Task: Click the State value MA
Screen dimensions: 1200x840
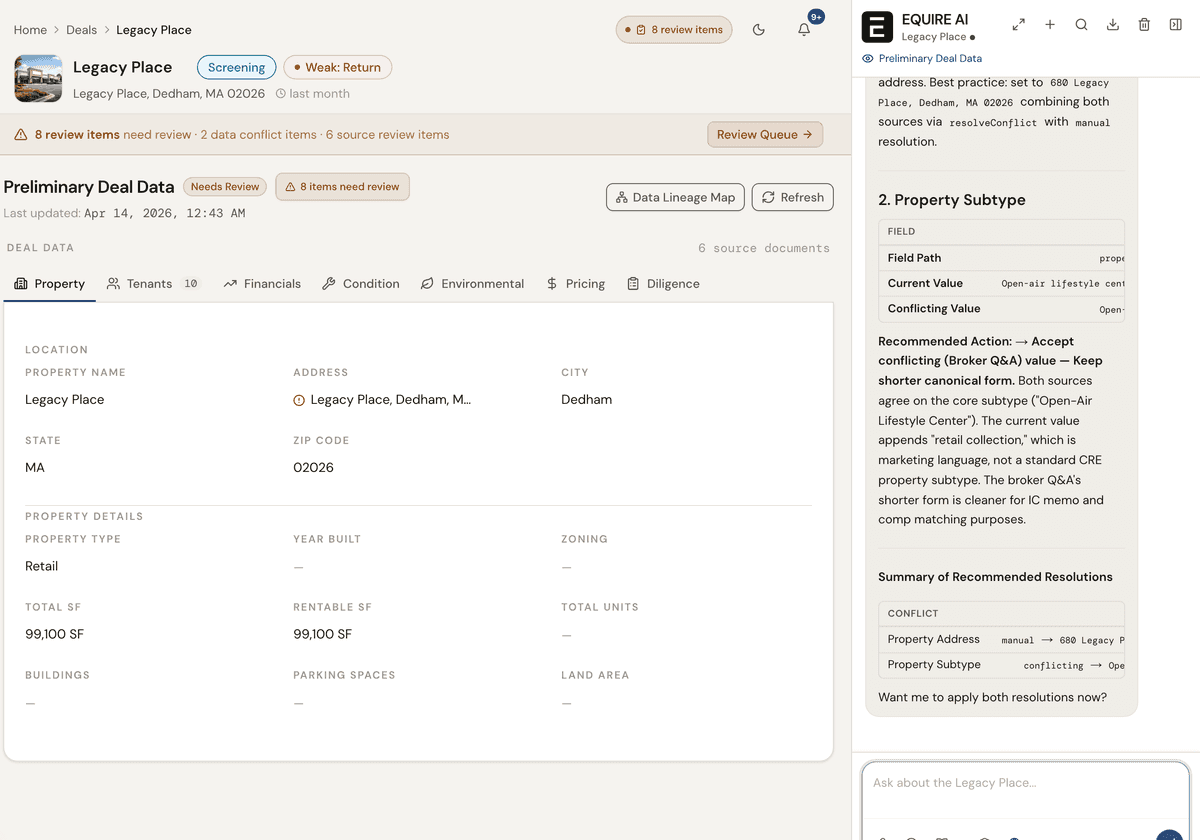Action: point(35,468)
